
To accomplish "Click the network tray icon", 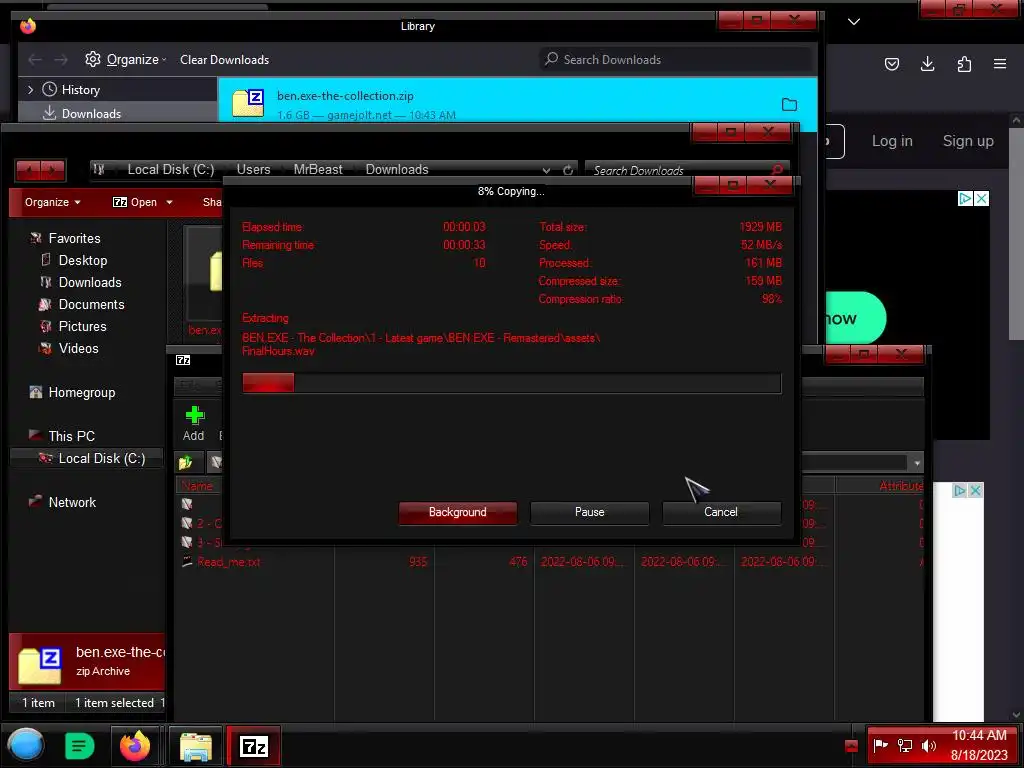I will click(904, 746).
